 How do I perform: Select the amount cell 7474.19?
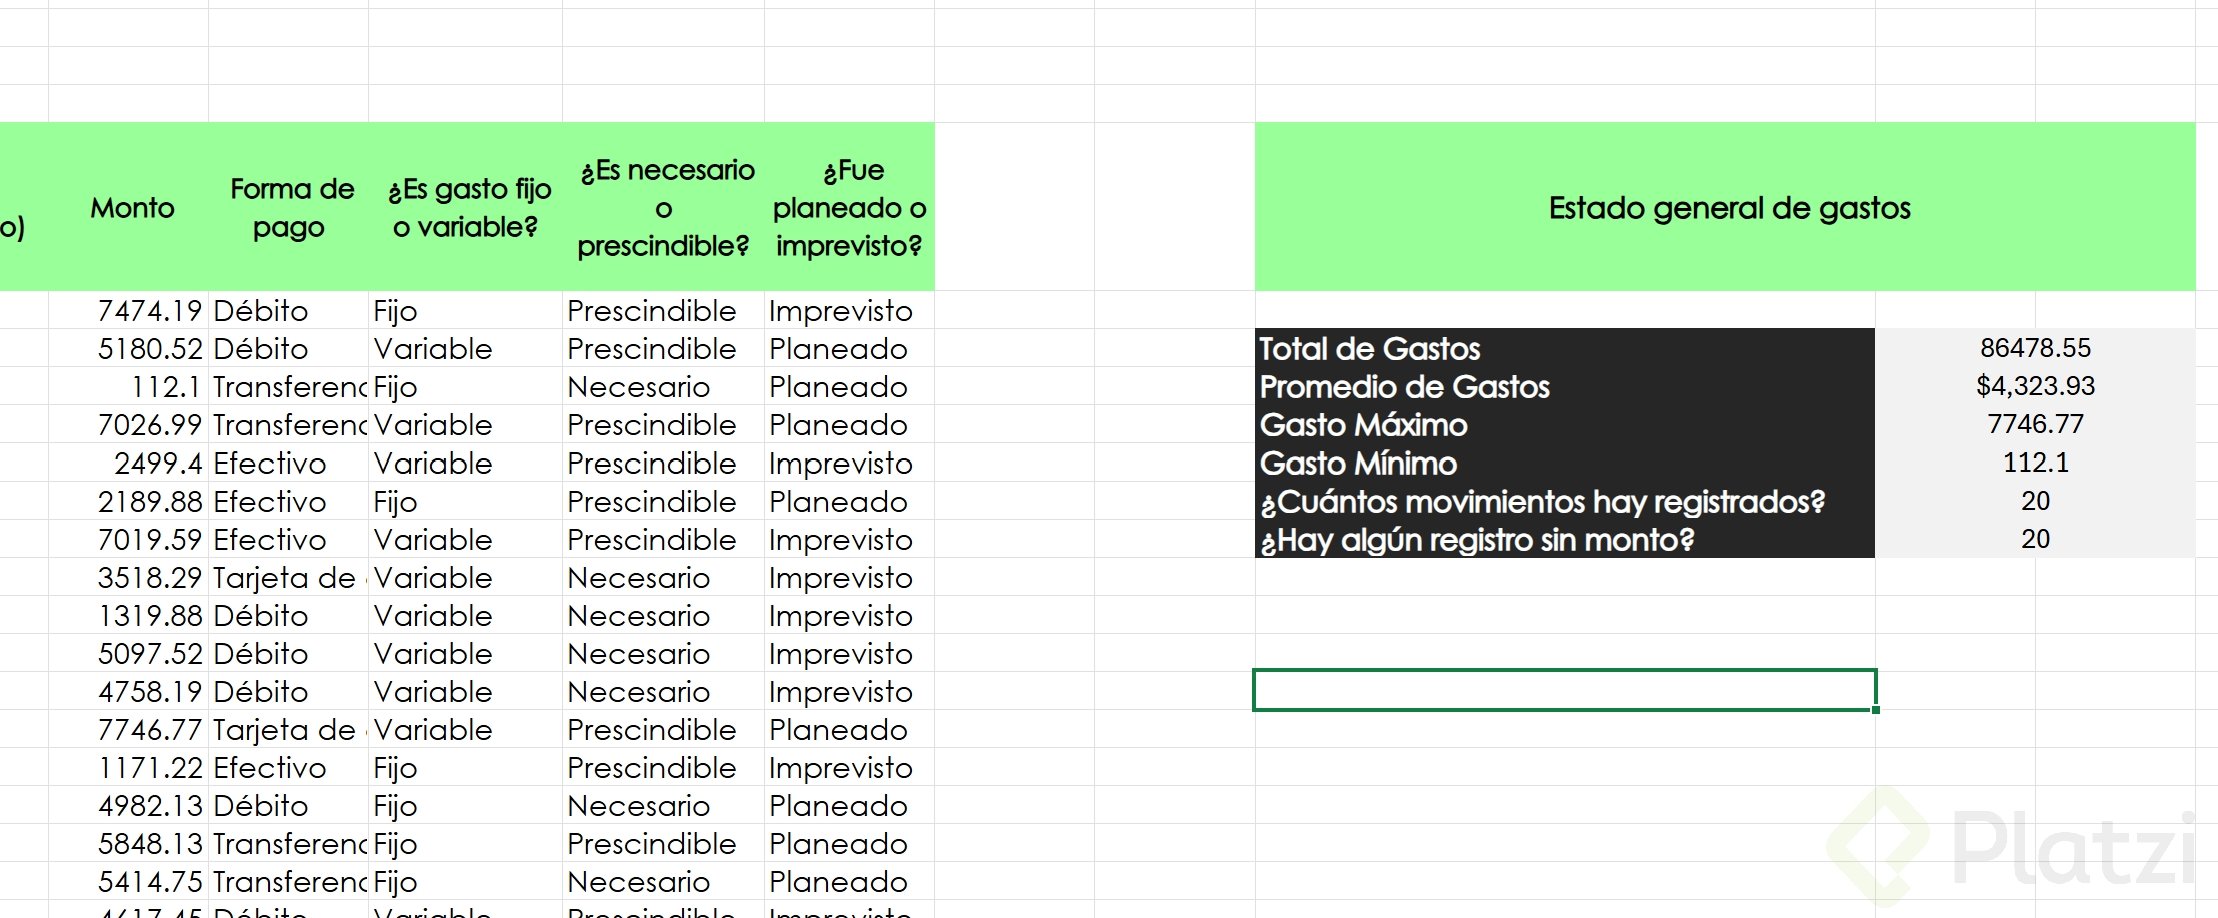pos(150,311)
